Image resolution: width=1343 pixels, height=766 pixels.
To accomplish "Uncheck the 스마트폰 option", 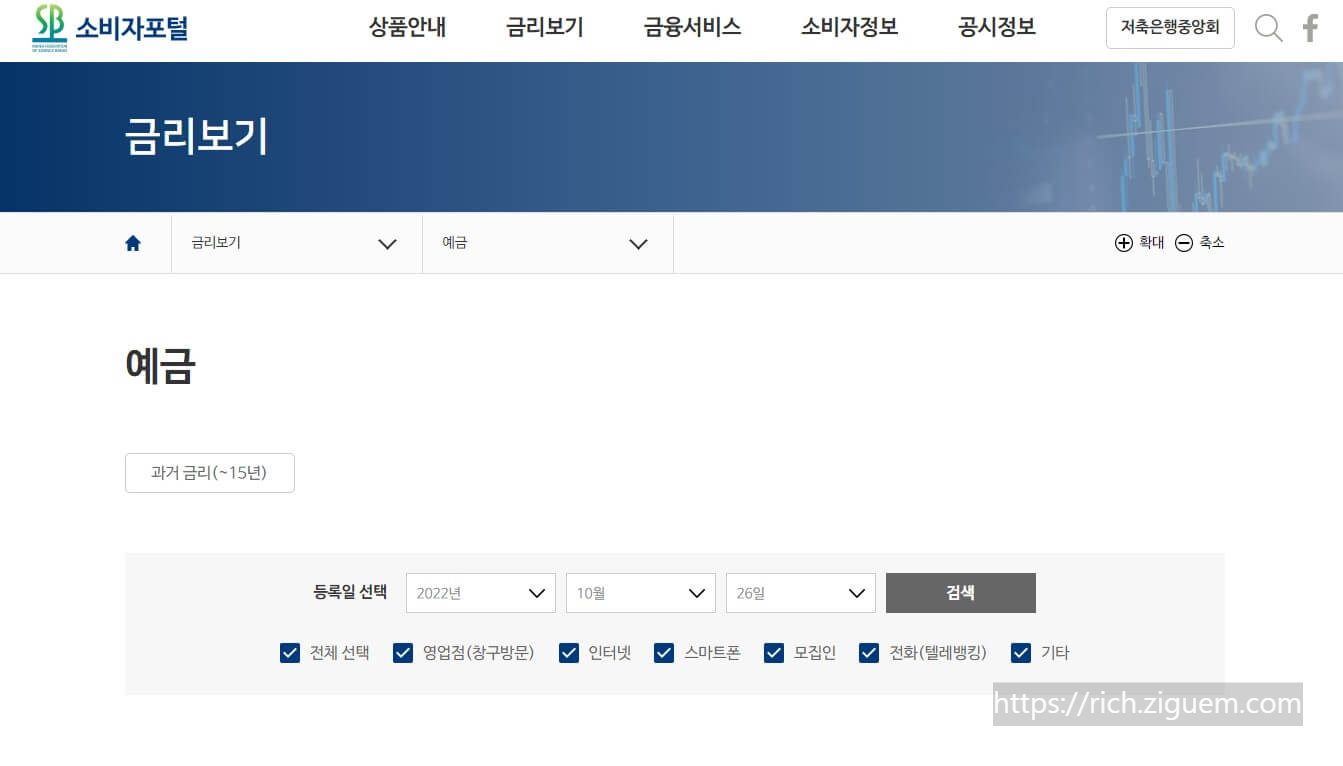I will (x=663, y=652).
